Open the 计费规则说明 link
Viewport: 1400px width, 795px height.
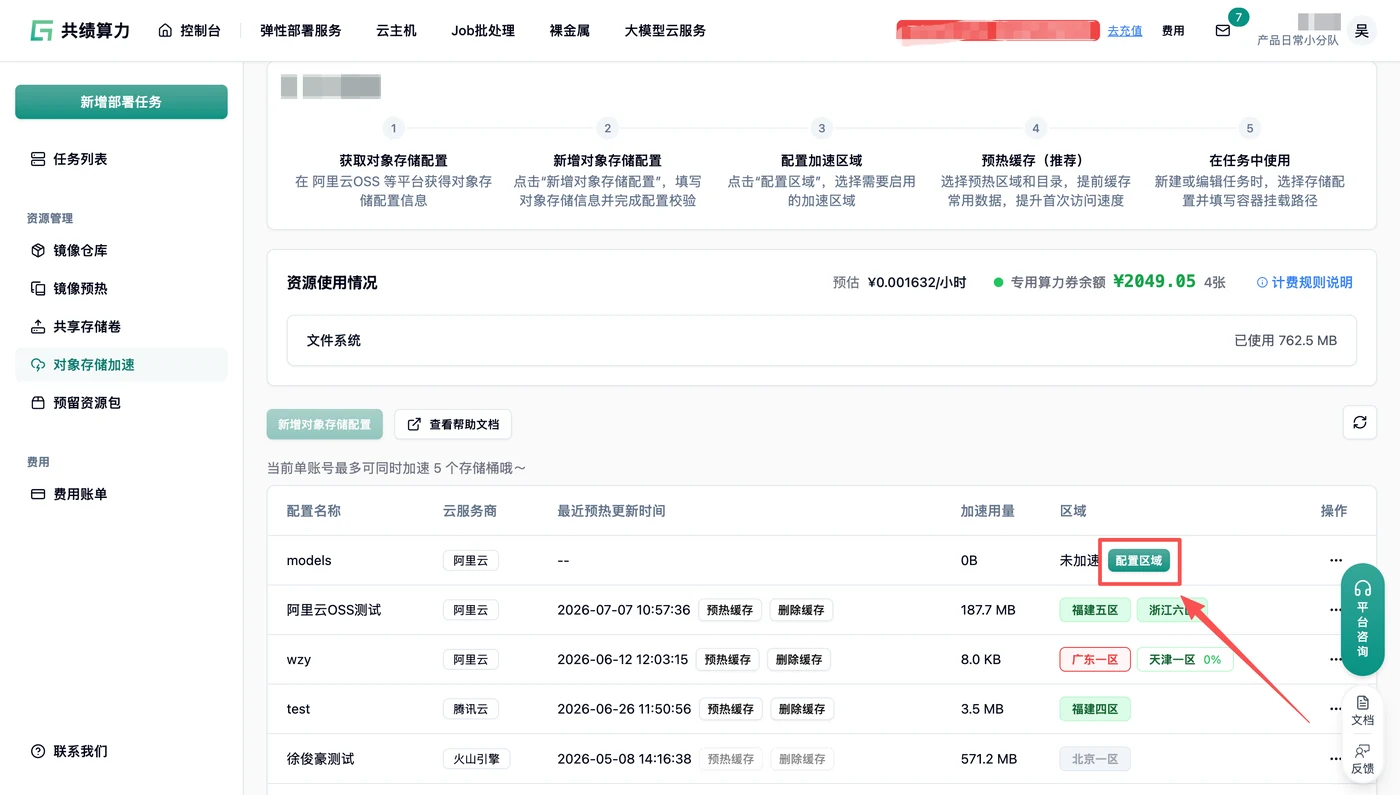1304,283
